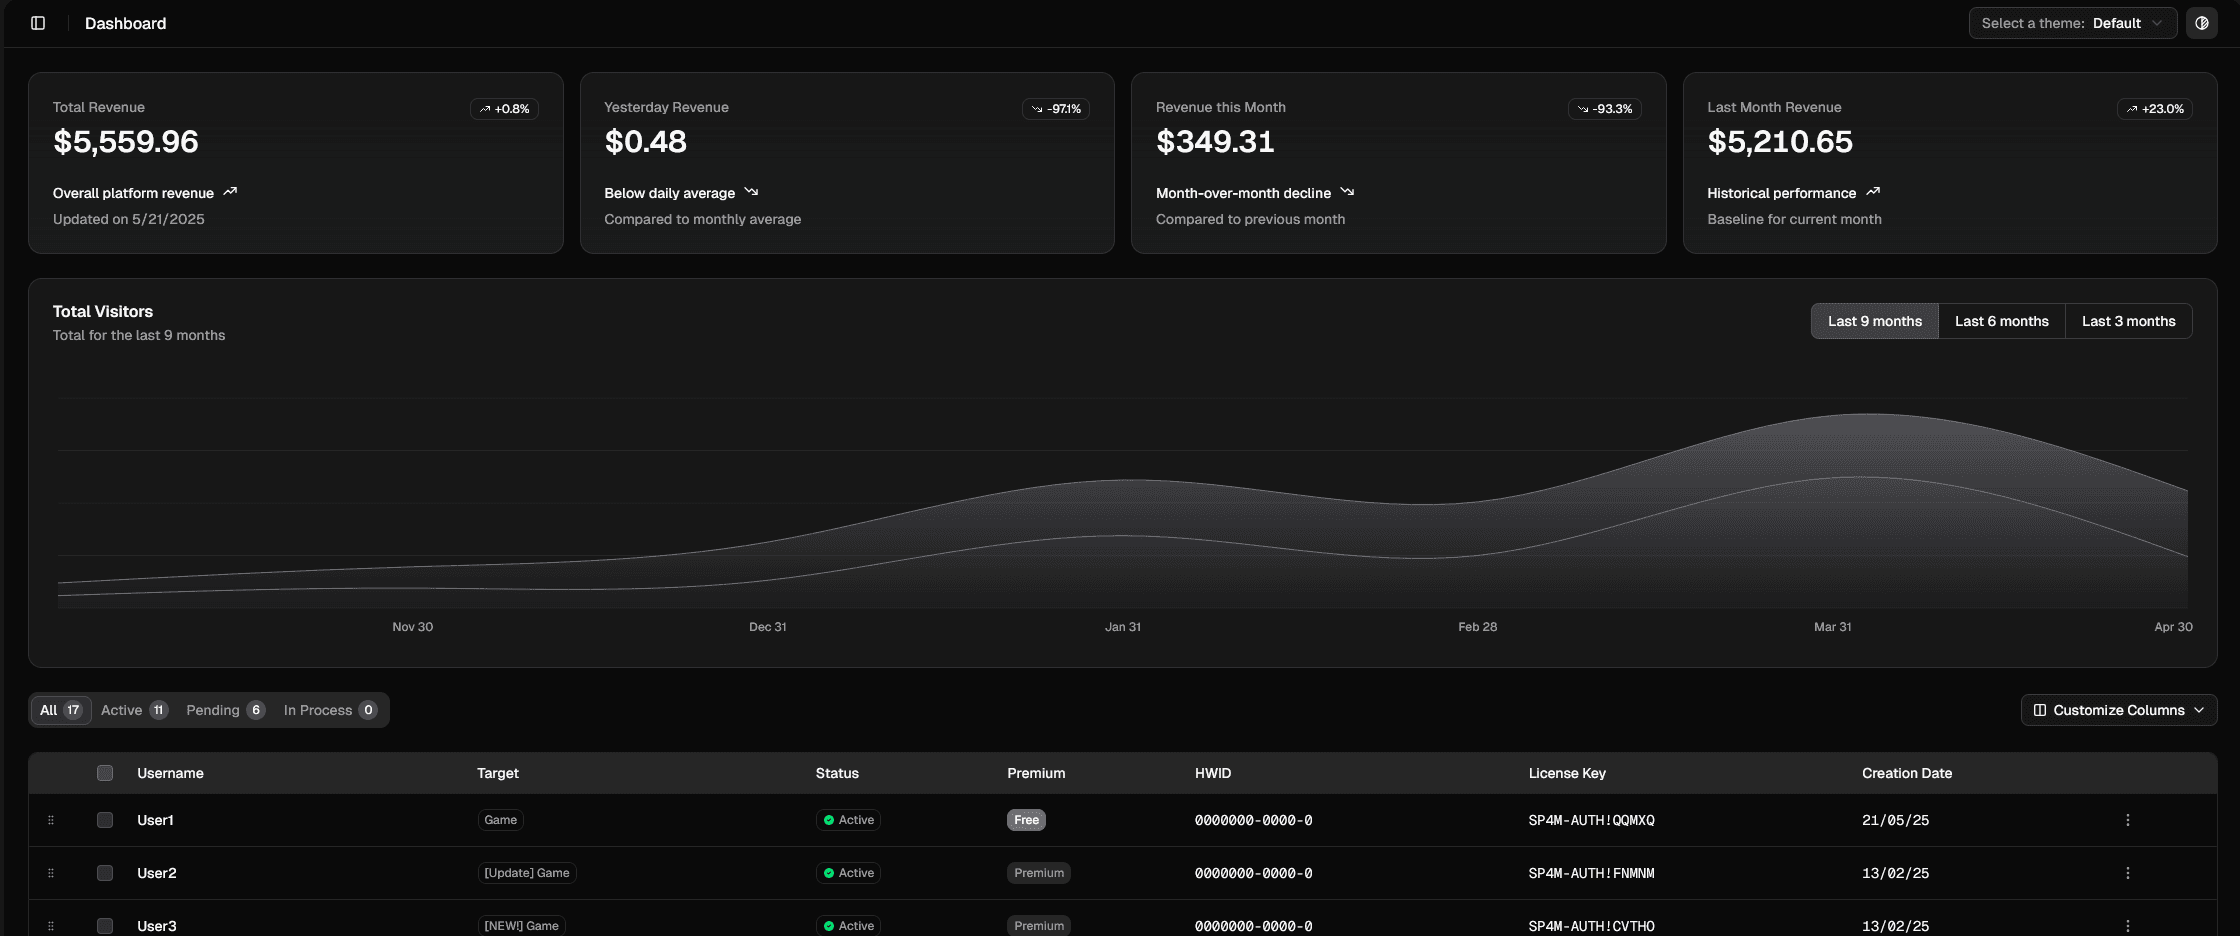Click arrow beside Historical performance

(x=1873, y=192)
